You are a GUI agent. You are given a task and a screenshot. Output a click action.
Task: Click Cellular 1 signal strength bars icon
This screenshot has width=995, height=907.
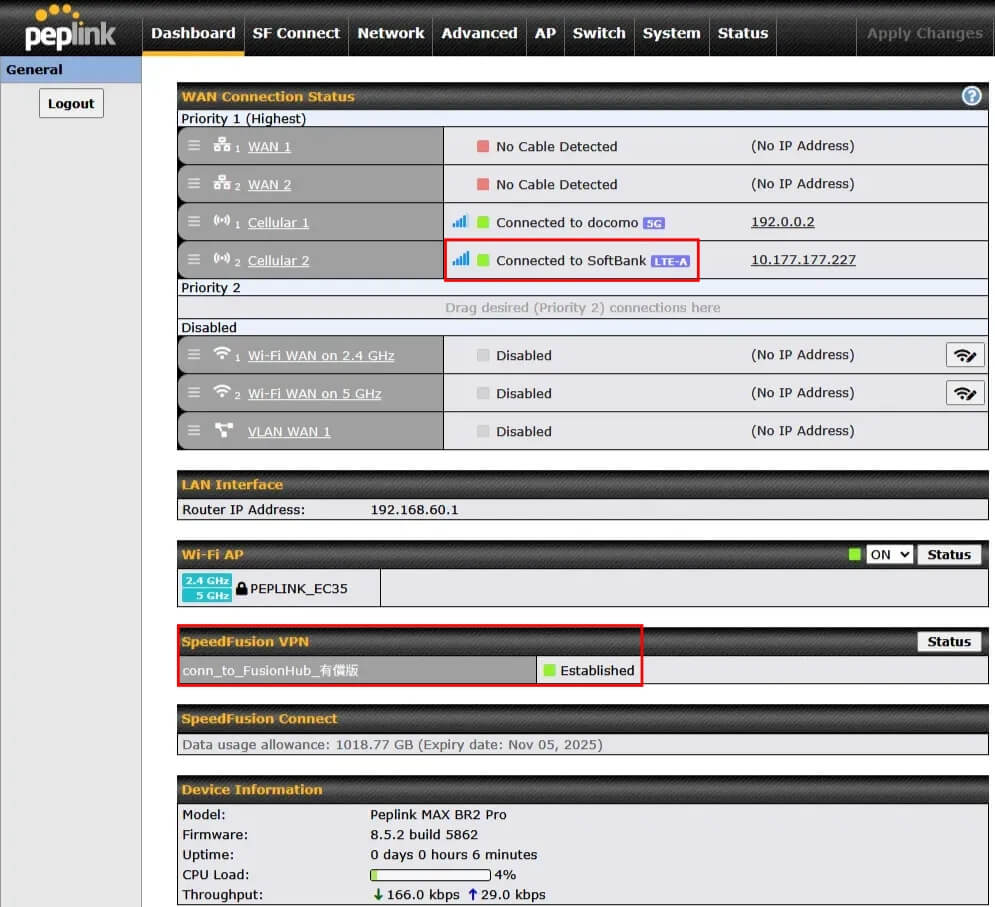460,222
